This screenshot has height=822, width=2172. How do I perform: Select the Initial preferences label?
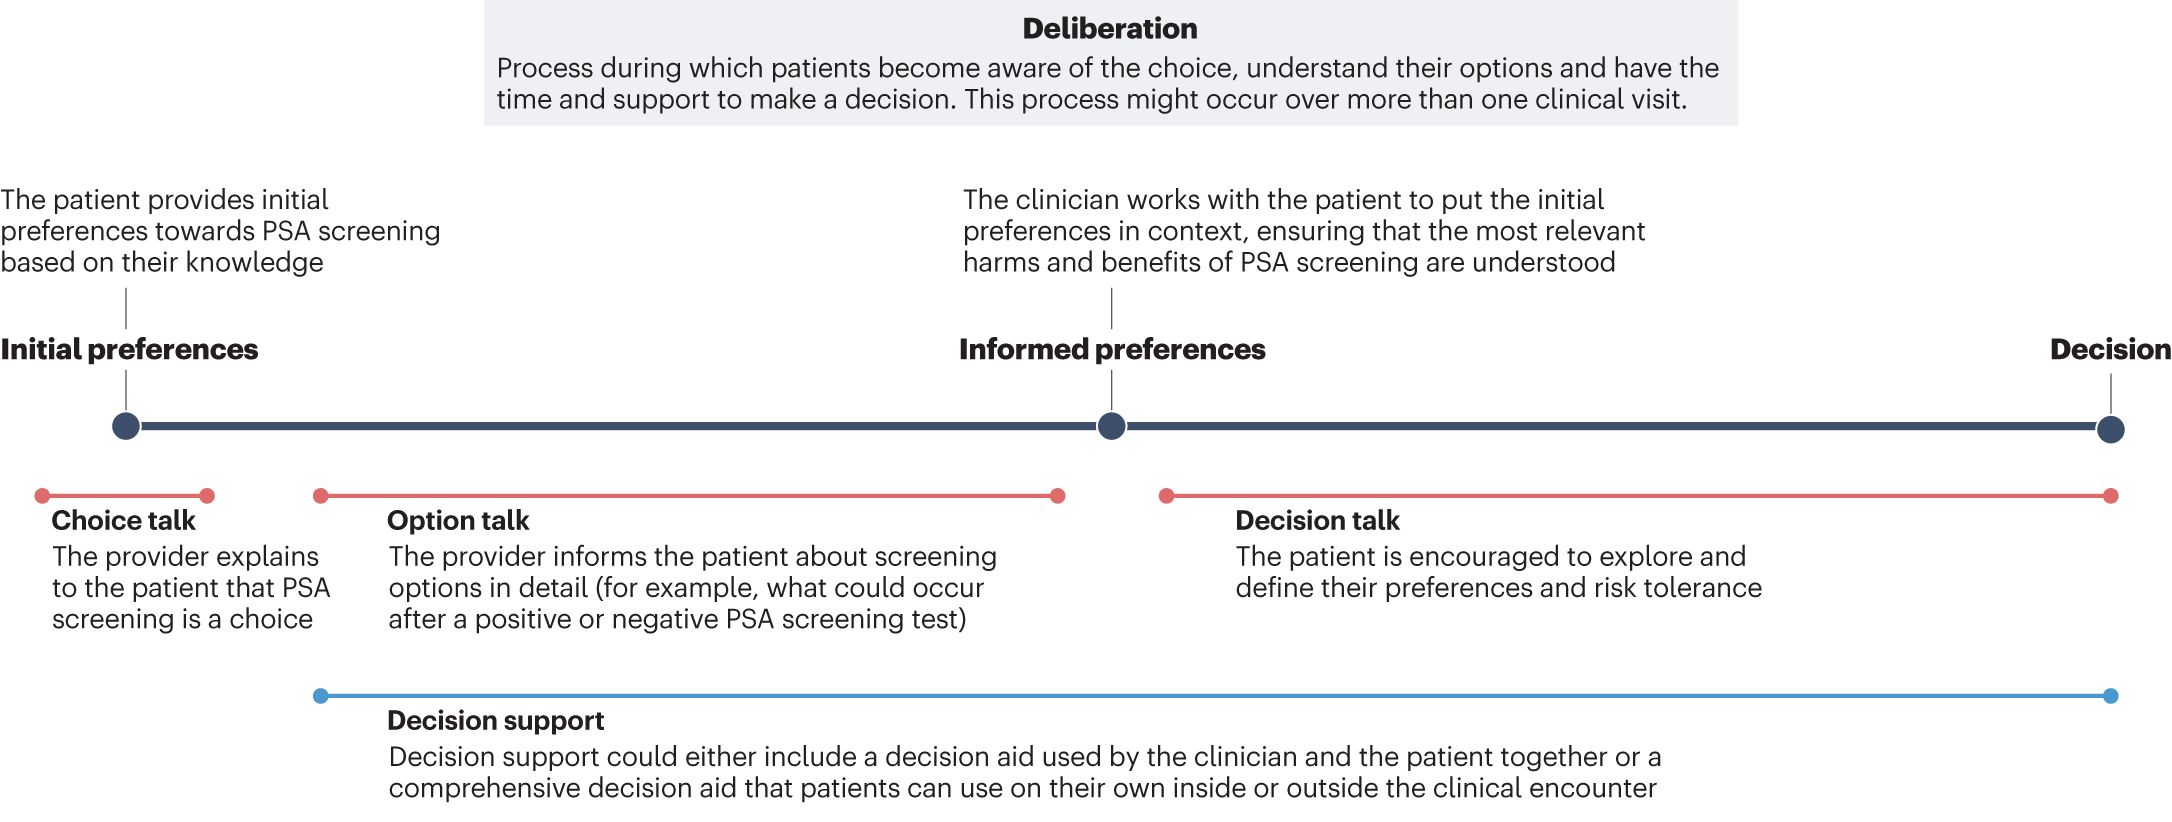129,349
